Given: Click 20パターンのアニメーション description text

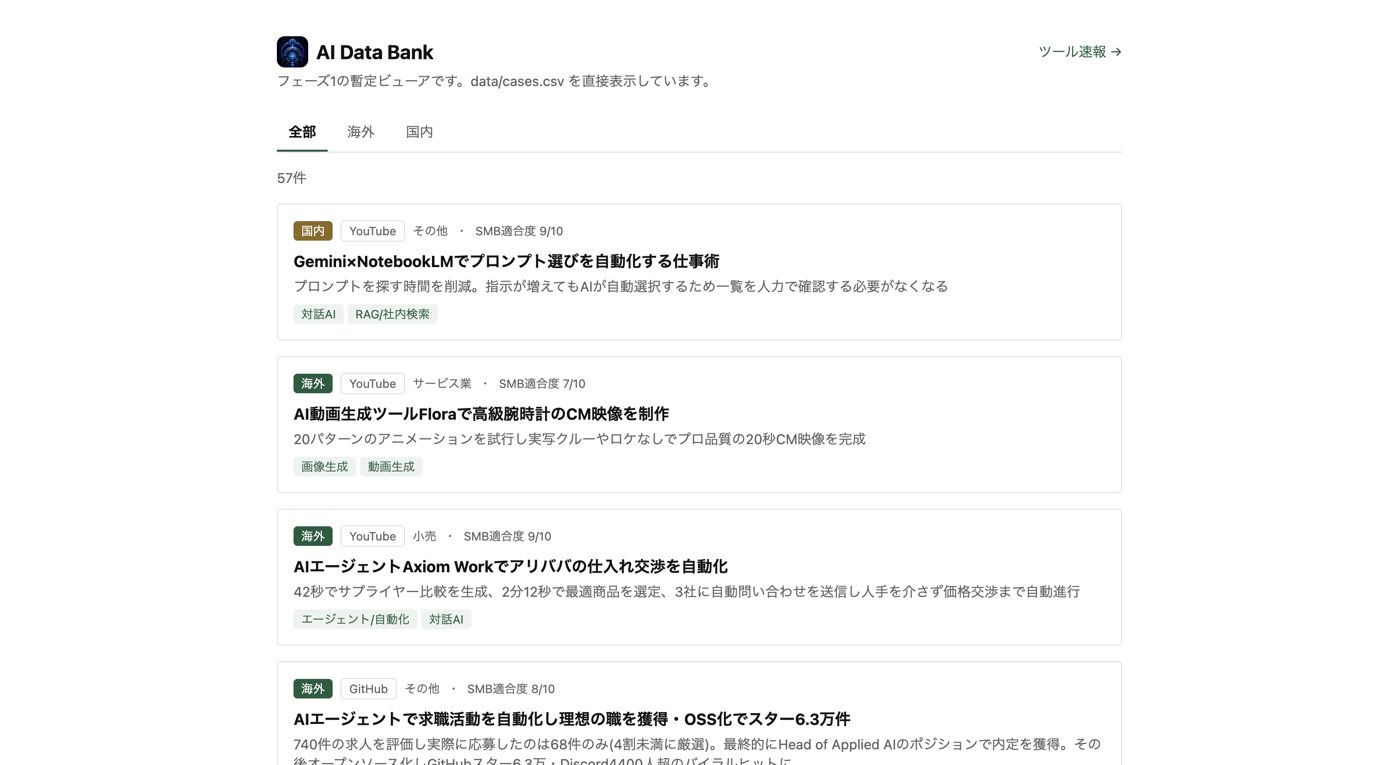Looking at the screenshot, I should pyautogui.click(x=580, y=439).
